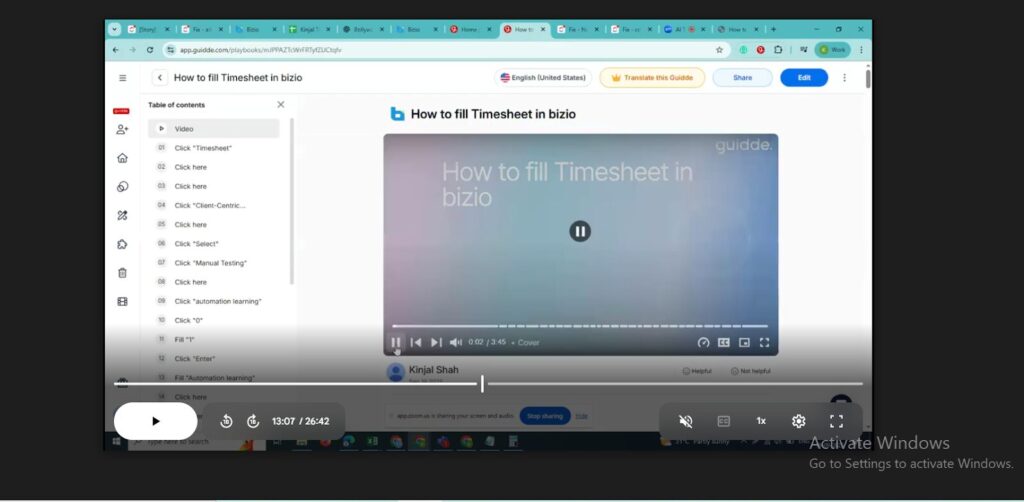Close the Table of contents panel
Image resolution: width=1024 pixels, height=502 pixels.
[281, 105]
